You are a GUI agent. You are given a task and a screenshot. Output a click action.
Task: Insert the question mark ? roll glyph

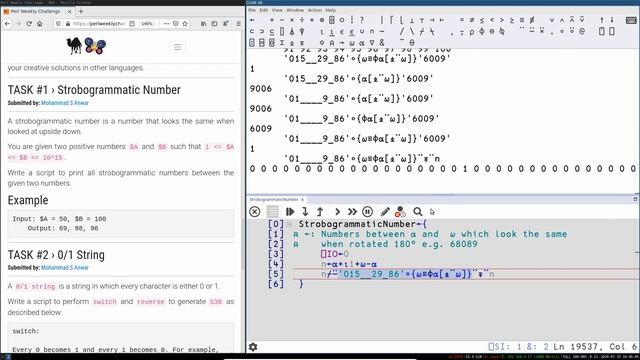(362, 20)
